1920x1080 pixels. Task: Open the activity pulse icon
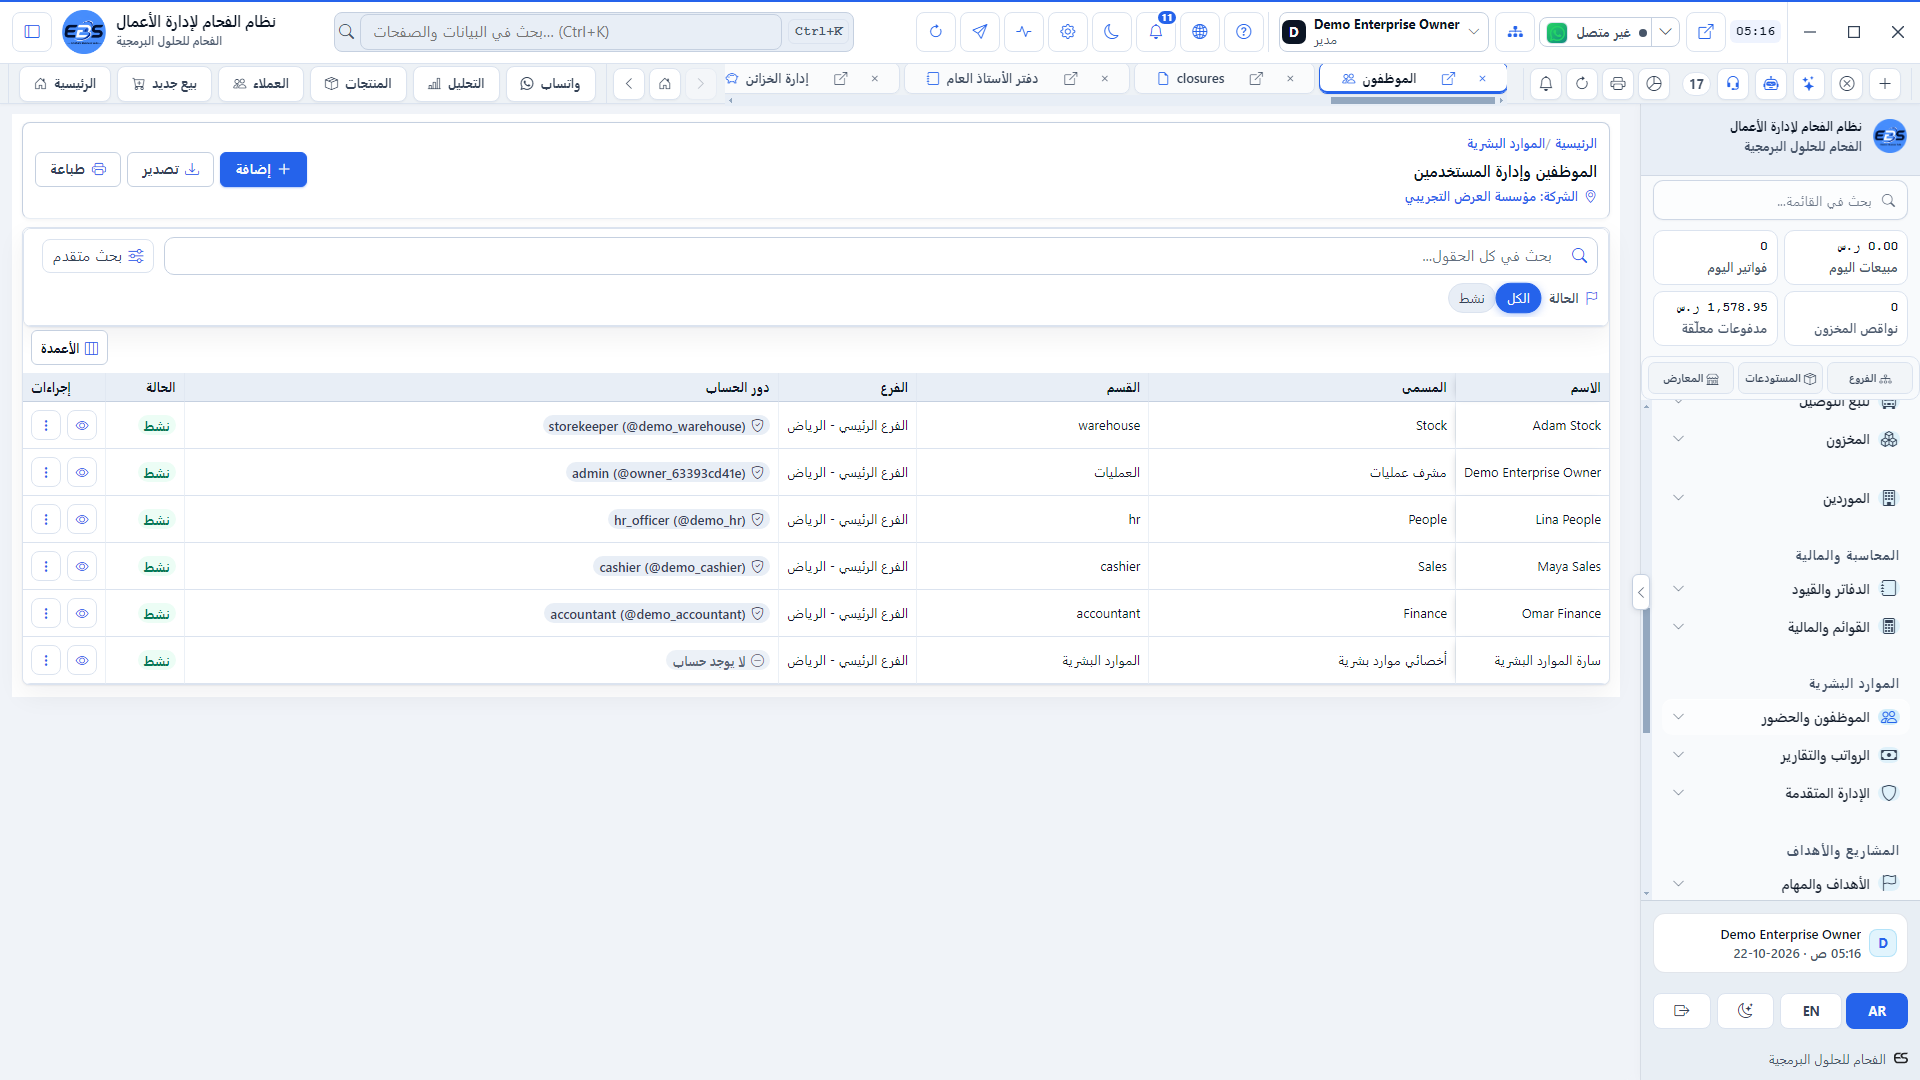click(1023, 32)
